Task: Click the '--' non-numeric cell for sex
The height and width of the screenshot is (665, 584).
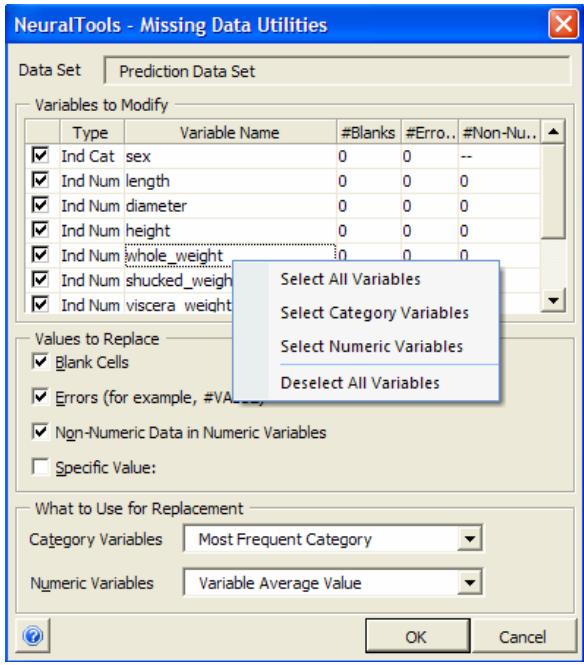Action: 466,156
